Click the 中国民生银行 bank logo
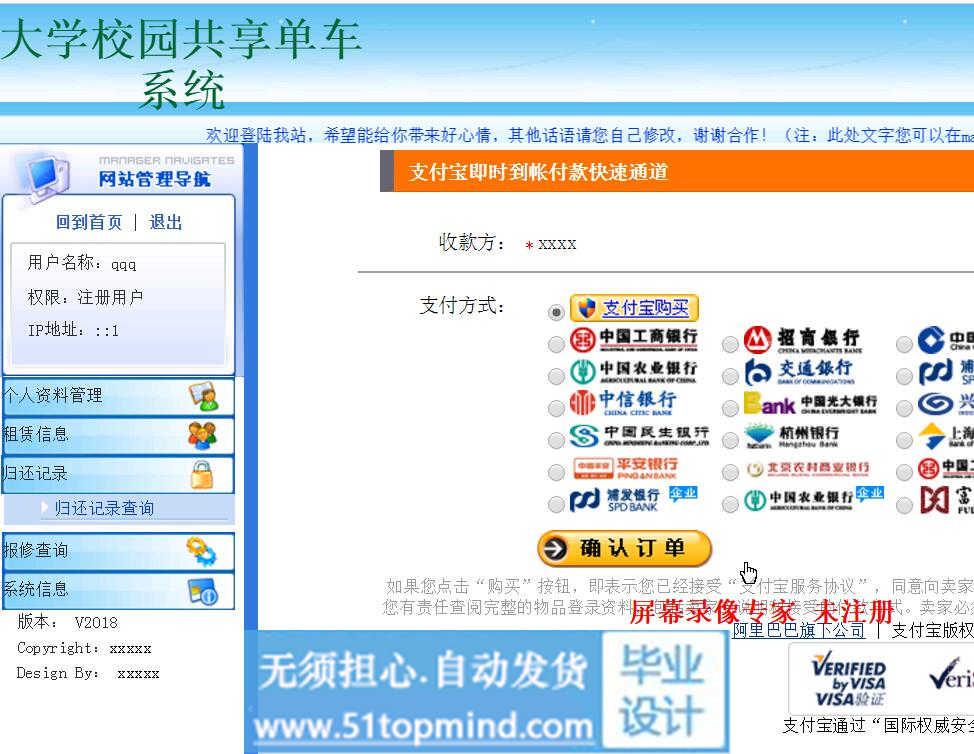Viewport: 974px width, 754px height. [639, 436]
